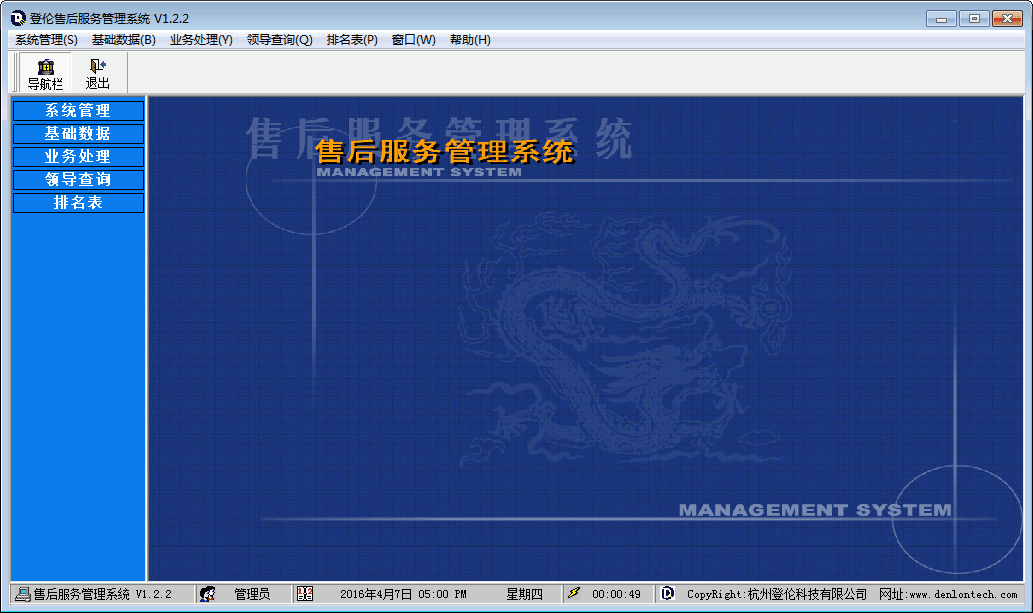Open the 窗口(W) menu
This screenshot has width=1033, height=613.
pyautogui.click(x=413, y=40)
